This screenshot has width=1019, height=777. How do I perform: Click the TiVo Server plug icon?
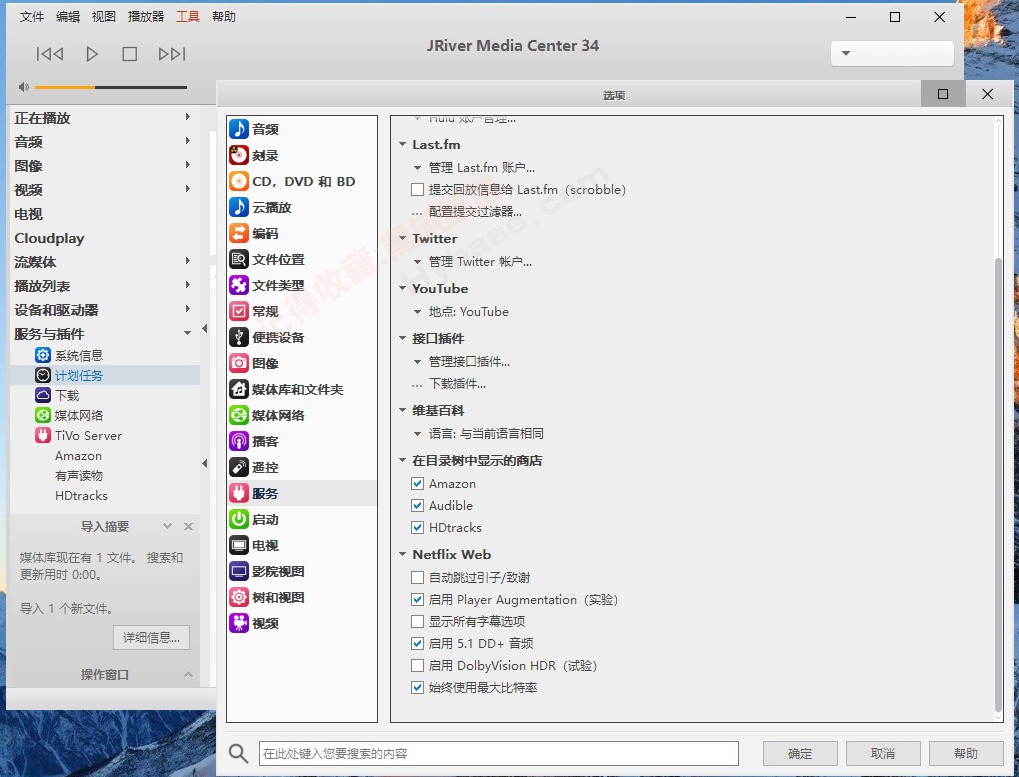(43, 435)
